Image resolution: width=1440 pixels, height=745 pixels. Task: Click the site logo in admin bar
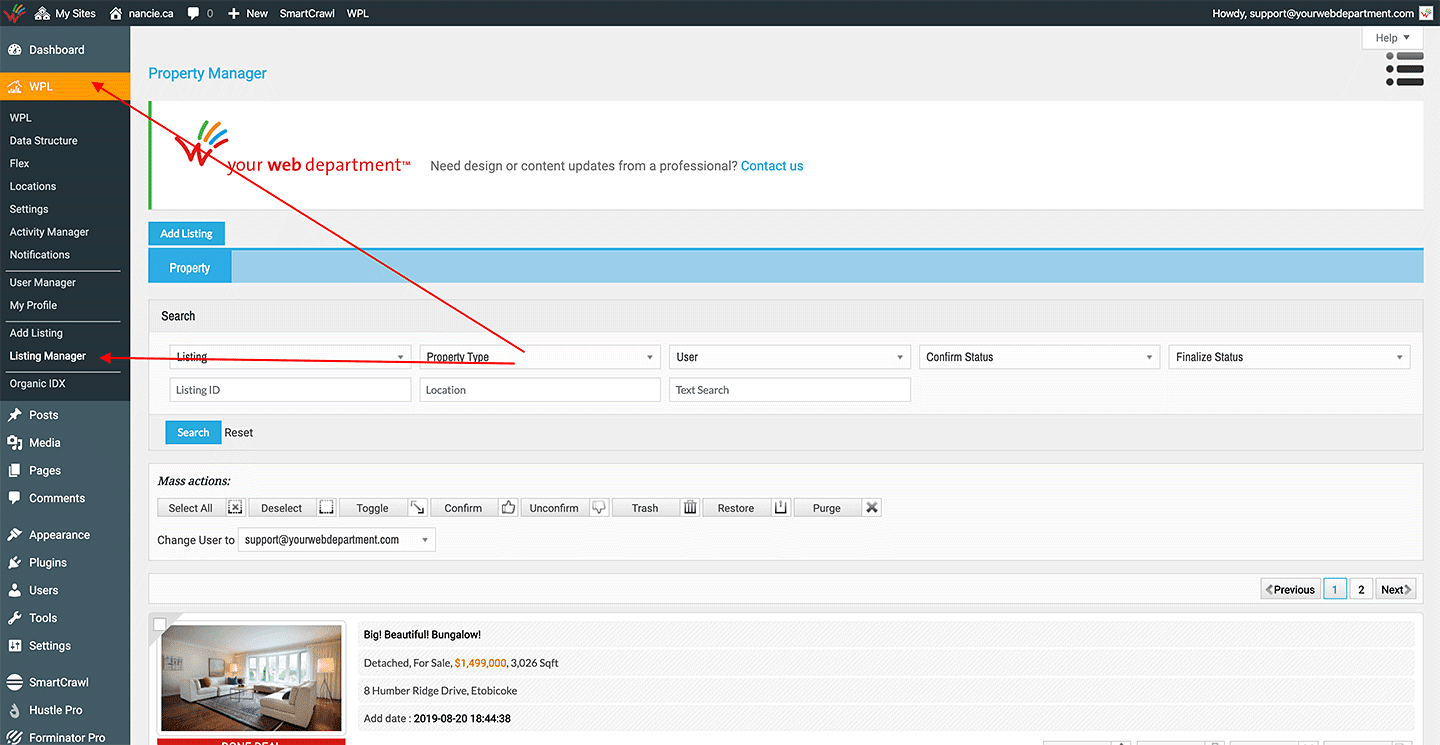(14, 13)
